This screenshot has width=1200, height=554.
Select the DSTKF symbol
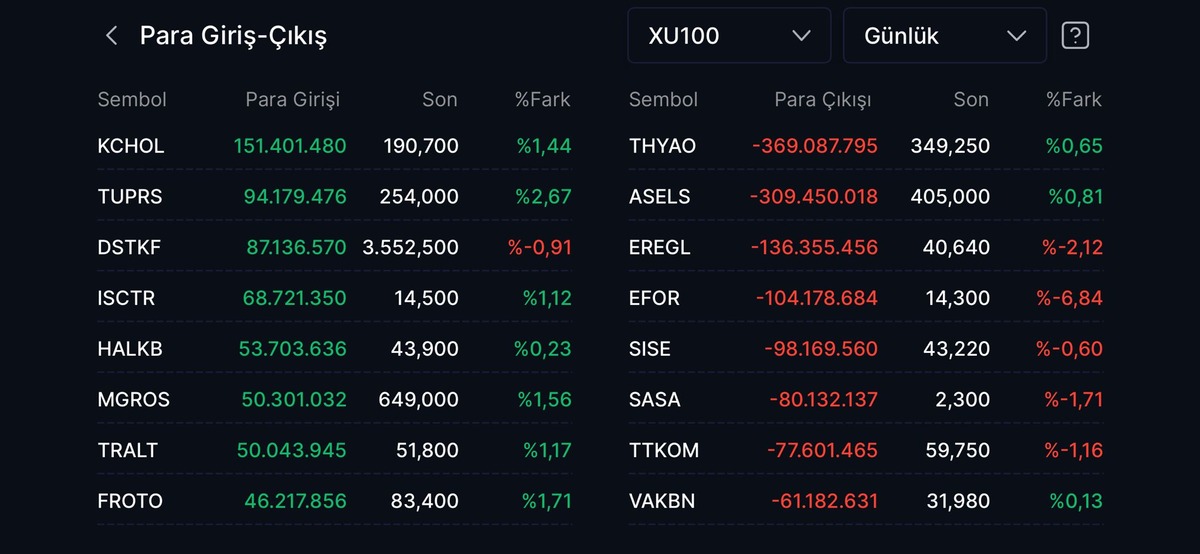[x=130, y=247]
